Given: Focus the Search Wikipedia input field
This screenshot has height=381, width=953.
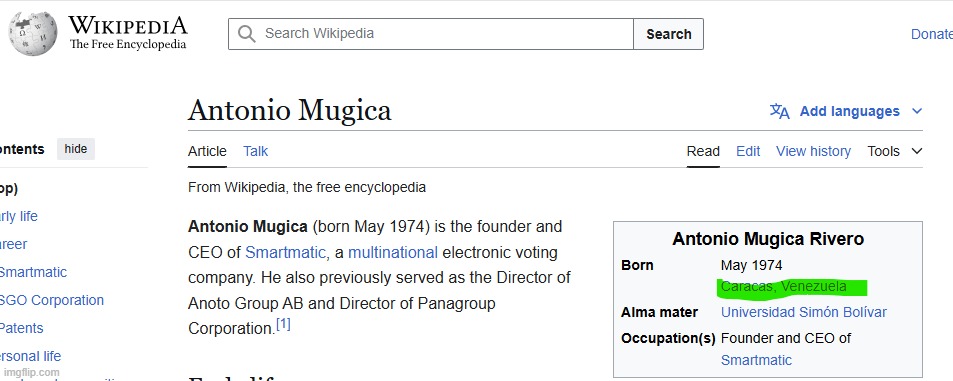Looking at the screenshot, I should click(431, 33).
